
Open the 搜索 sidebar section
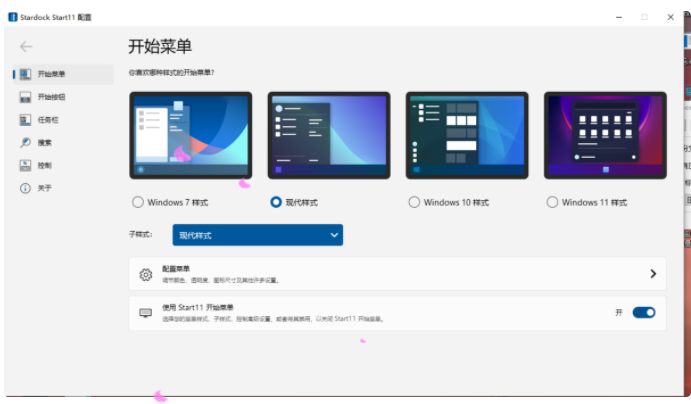(x=63, y=143)
